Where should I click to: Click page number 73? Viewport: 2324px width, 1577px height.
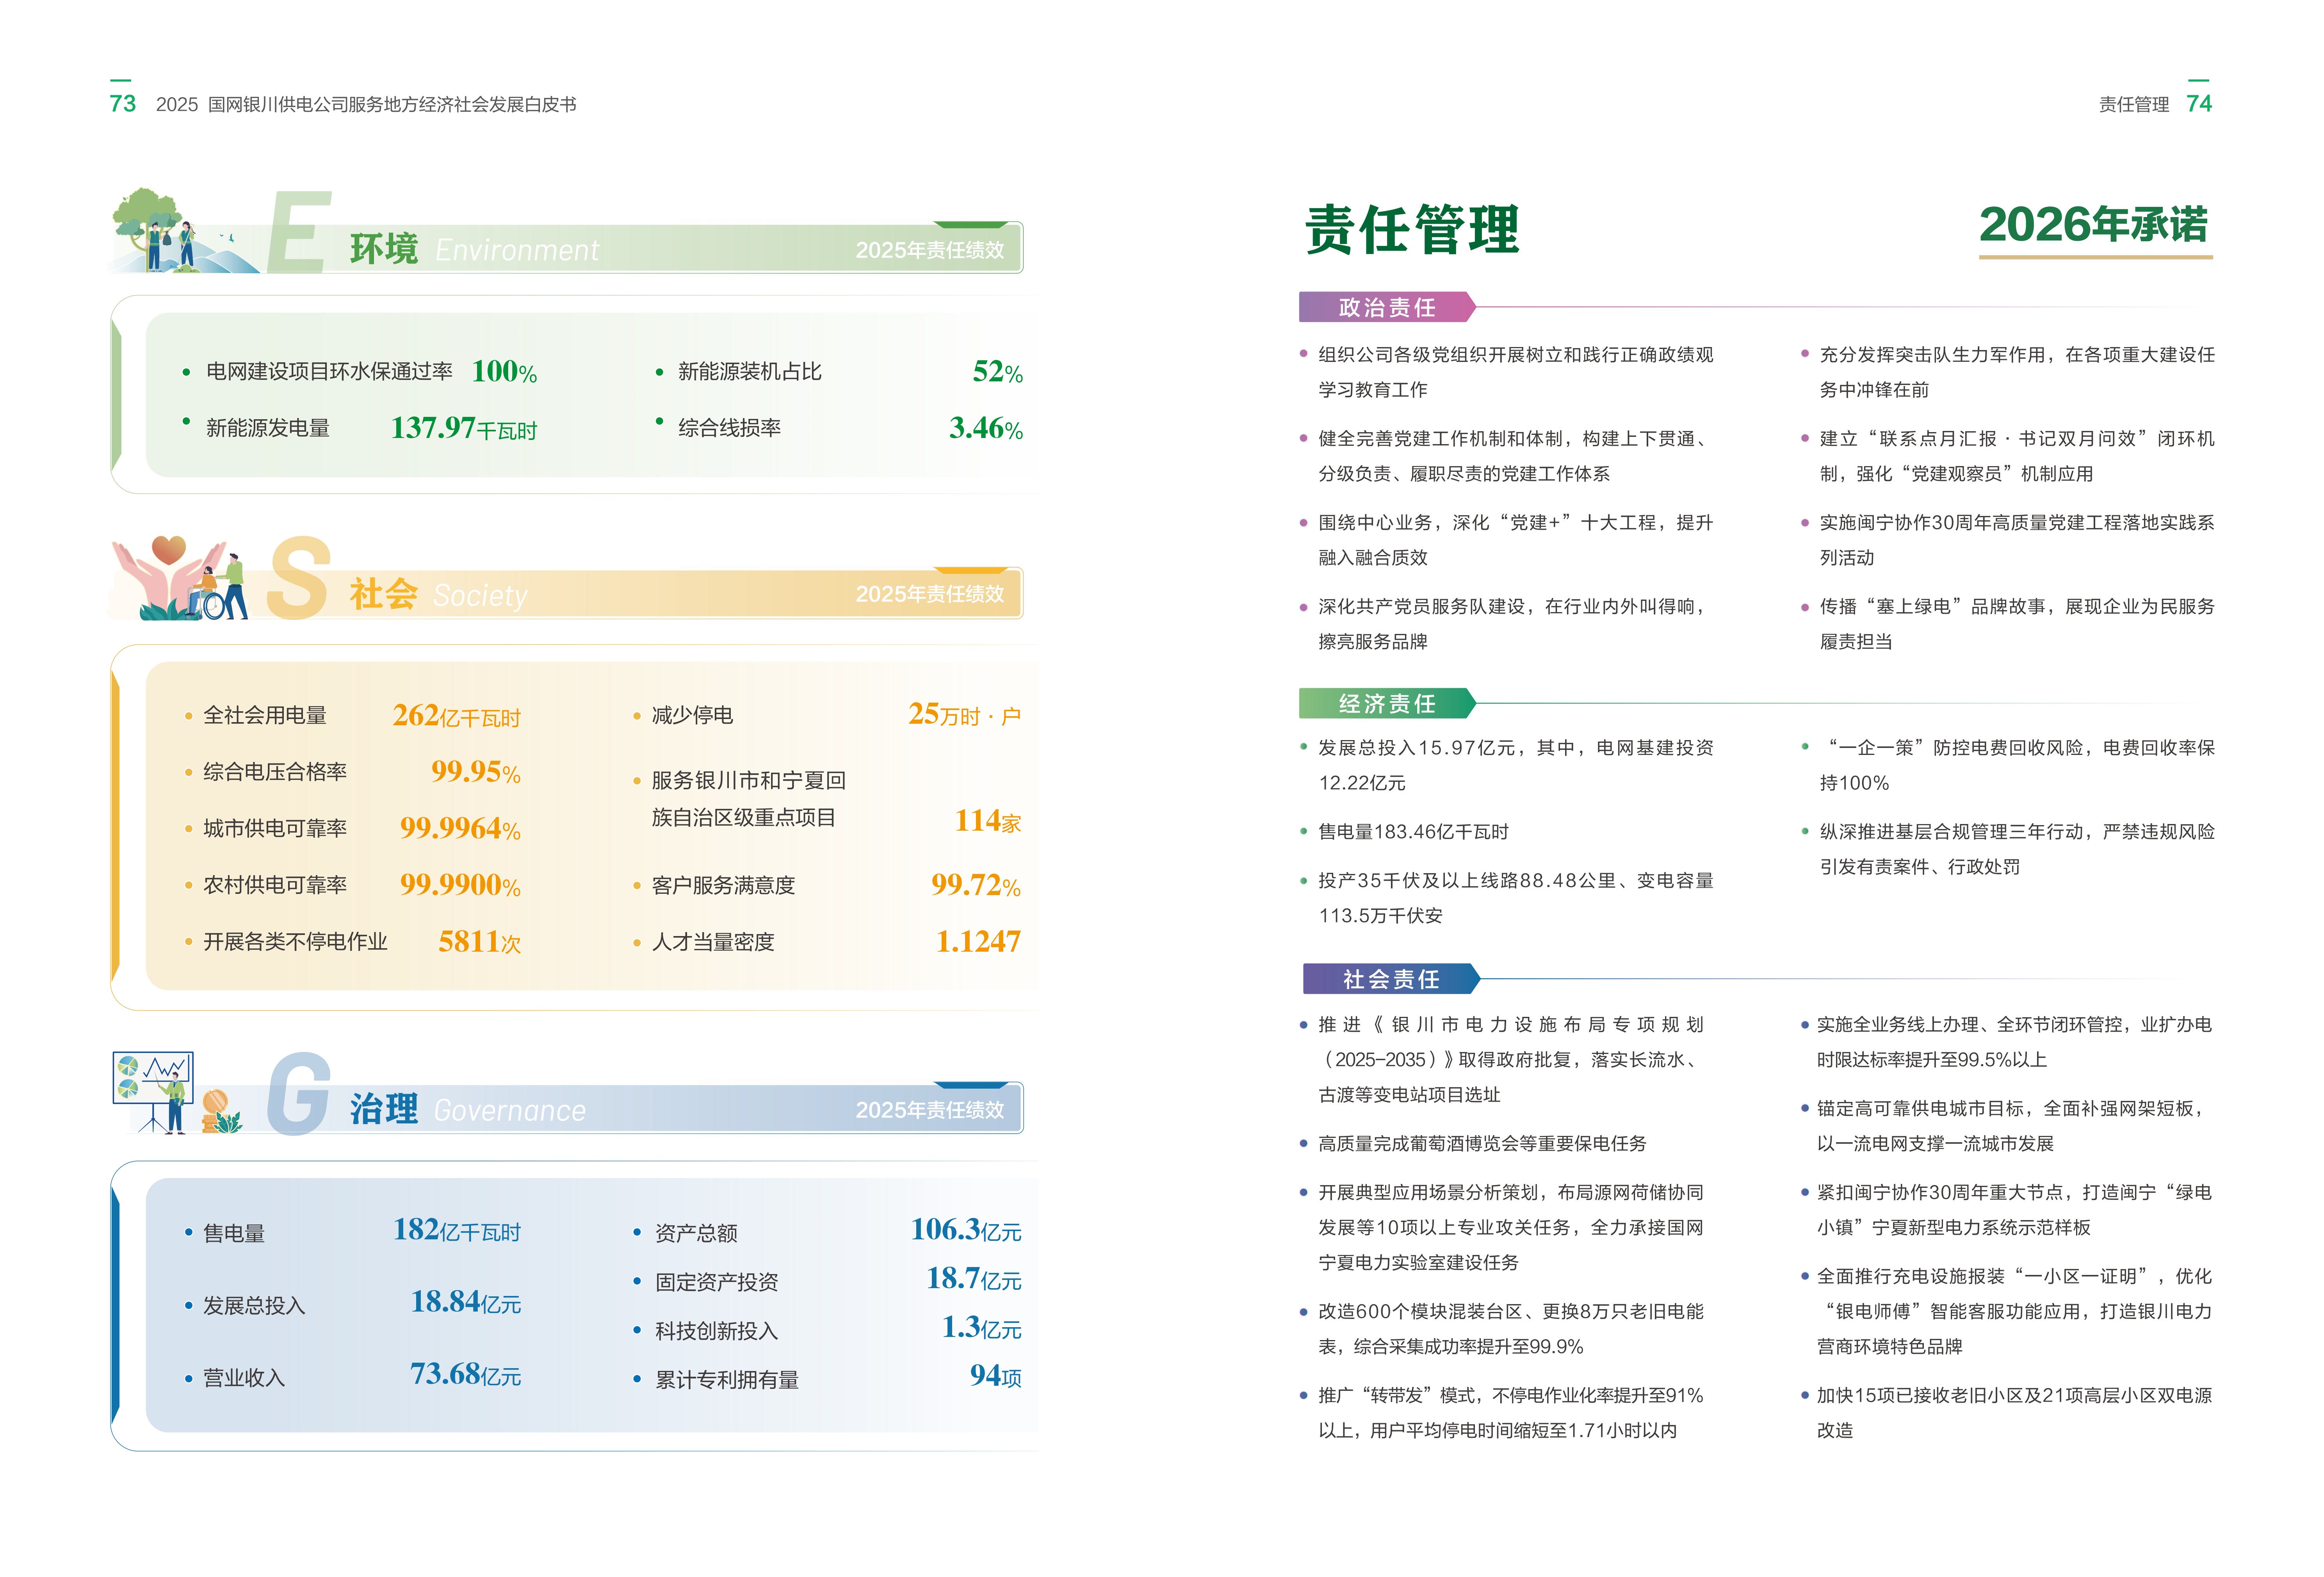(x=122, y=104)
